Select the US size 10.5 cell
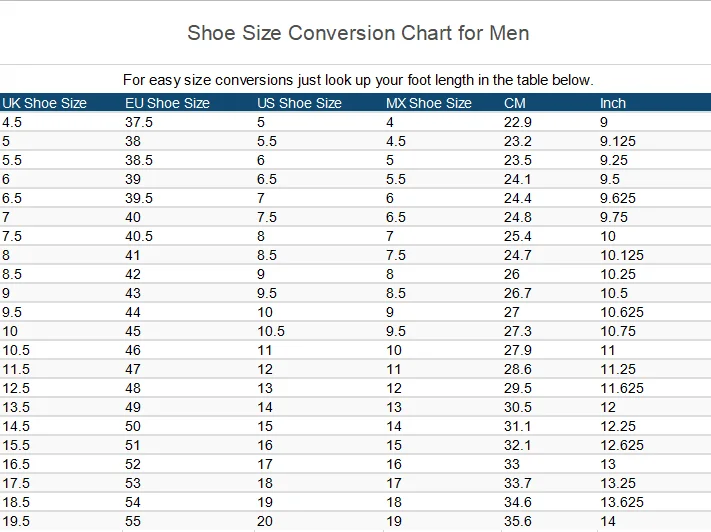 click(x=271, y=331)
